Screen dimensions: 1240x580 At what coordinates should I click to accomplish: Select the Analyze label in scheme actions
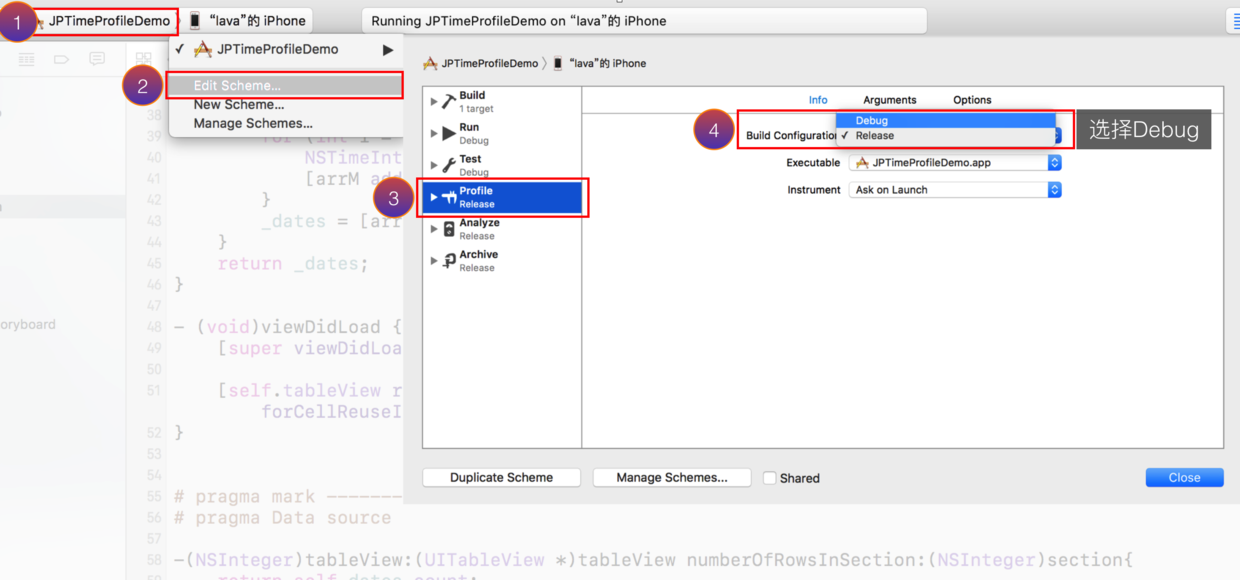[479, 223]
